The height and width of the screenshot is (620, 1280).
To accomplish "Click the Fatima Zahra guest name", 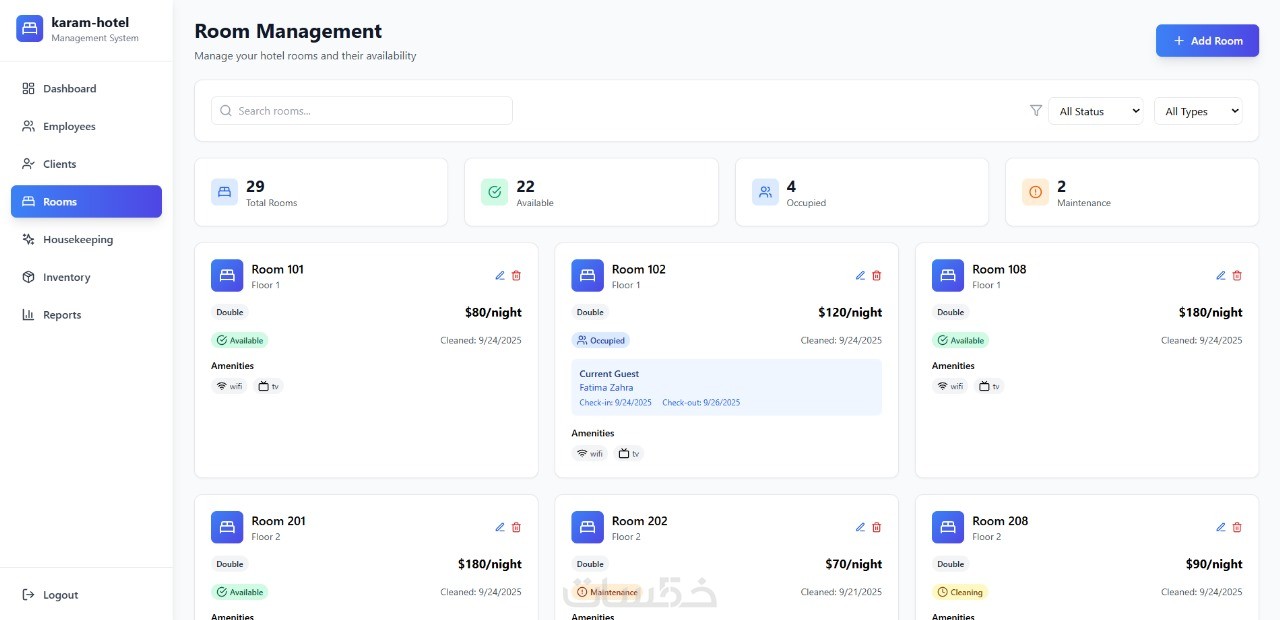I will pos(606,388).
